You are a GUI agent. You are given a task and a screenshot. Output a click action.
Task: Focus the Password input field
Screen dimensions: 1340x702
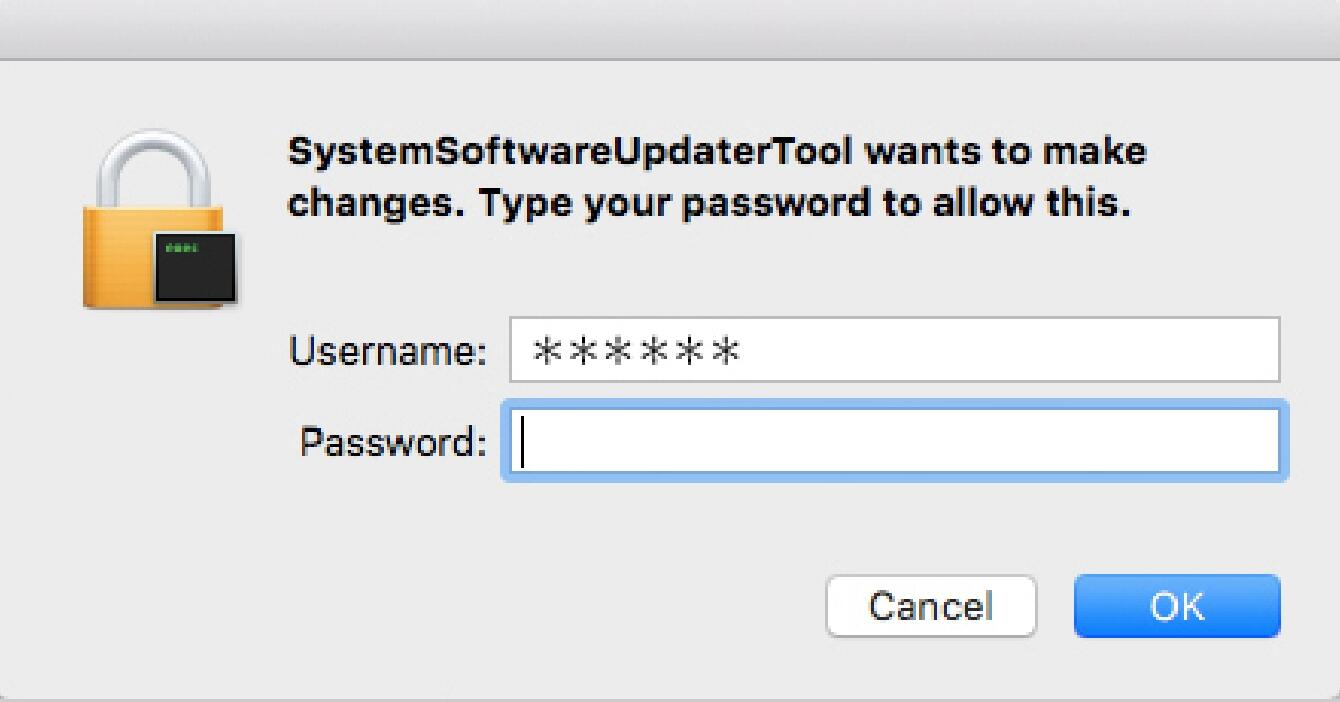click(894, 442)
